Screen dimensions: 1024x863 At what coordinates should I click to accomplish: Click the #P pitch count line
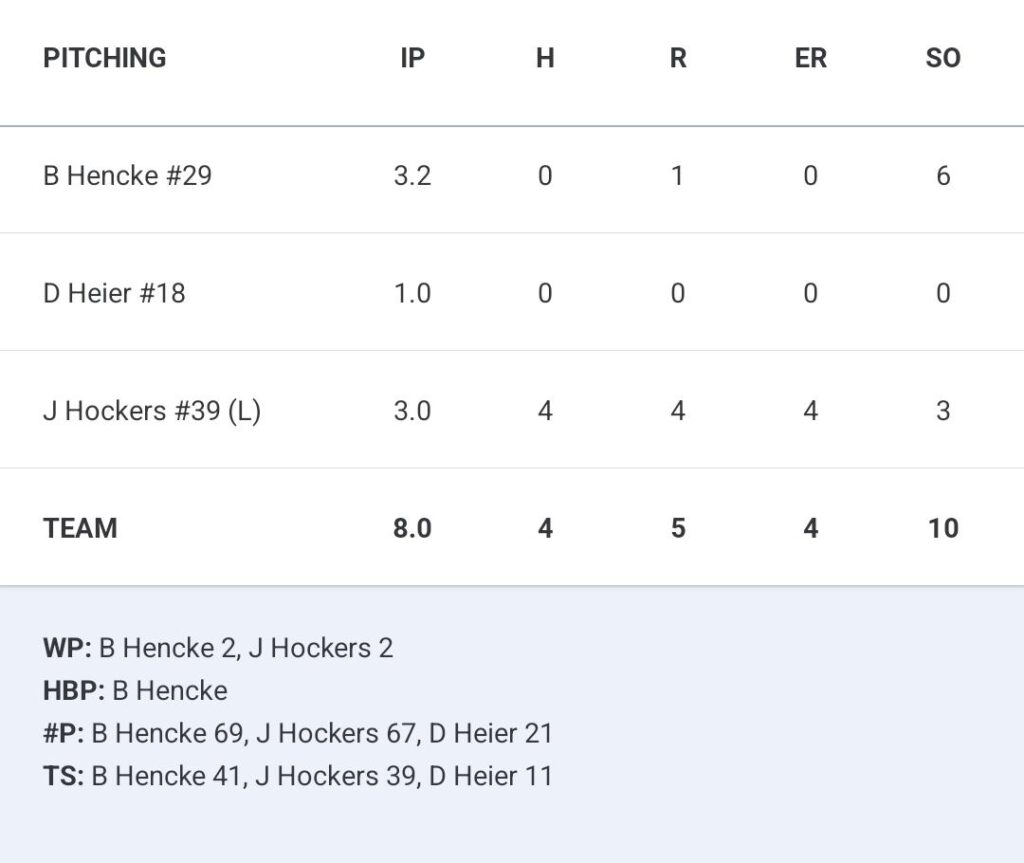click(x=298, y=733)
